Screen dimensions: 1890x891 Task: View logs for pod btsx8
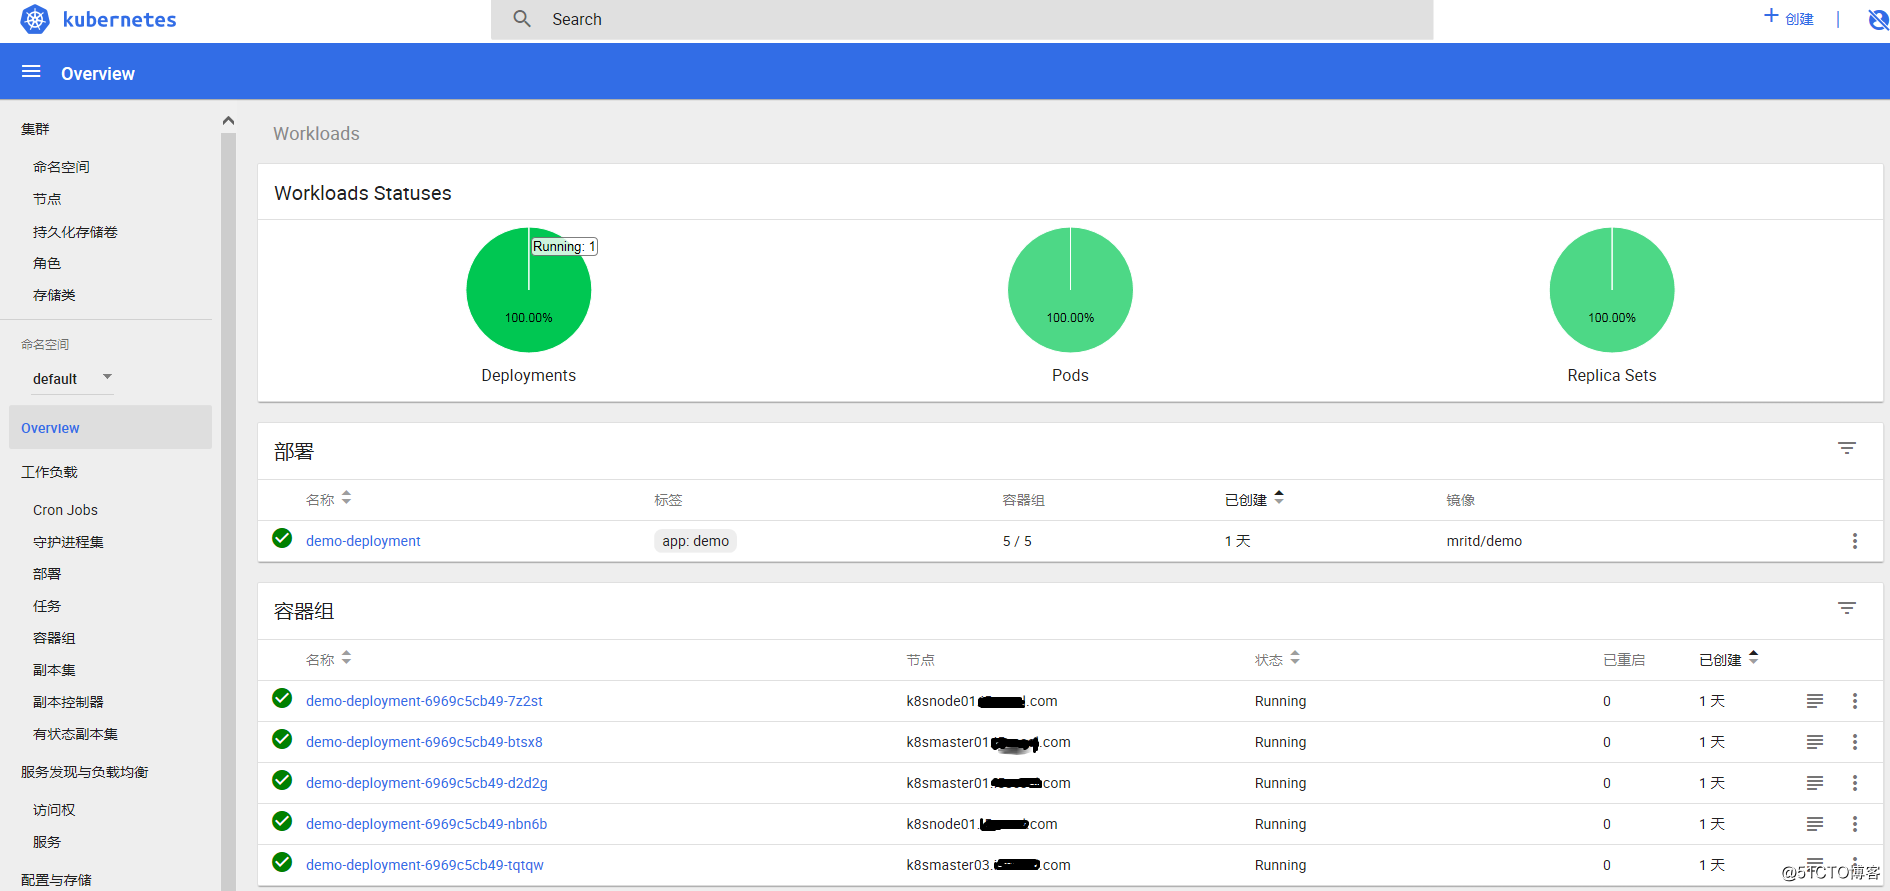1815,742
